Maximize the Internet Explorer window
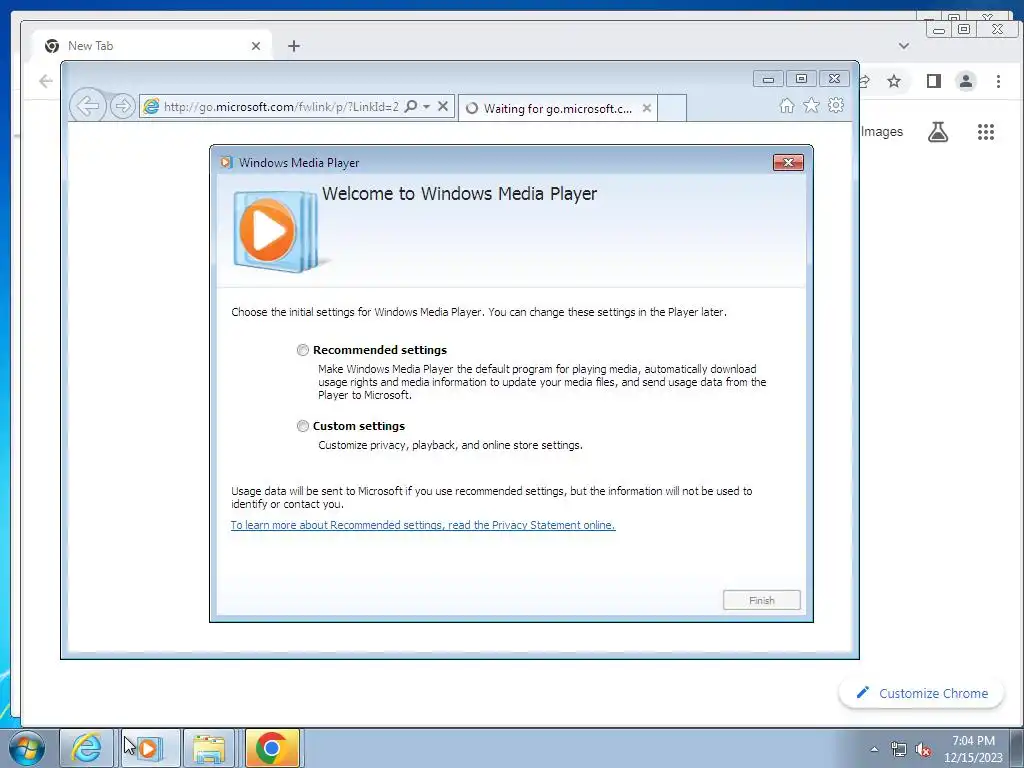 click(x=801, y=79)
